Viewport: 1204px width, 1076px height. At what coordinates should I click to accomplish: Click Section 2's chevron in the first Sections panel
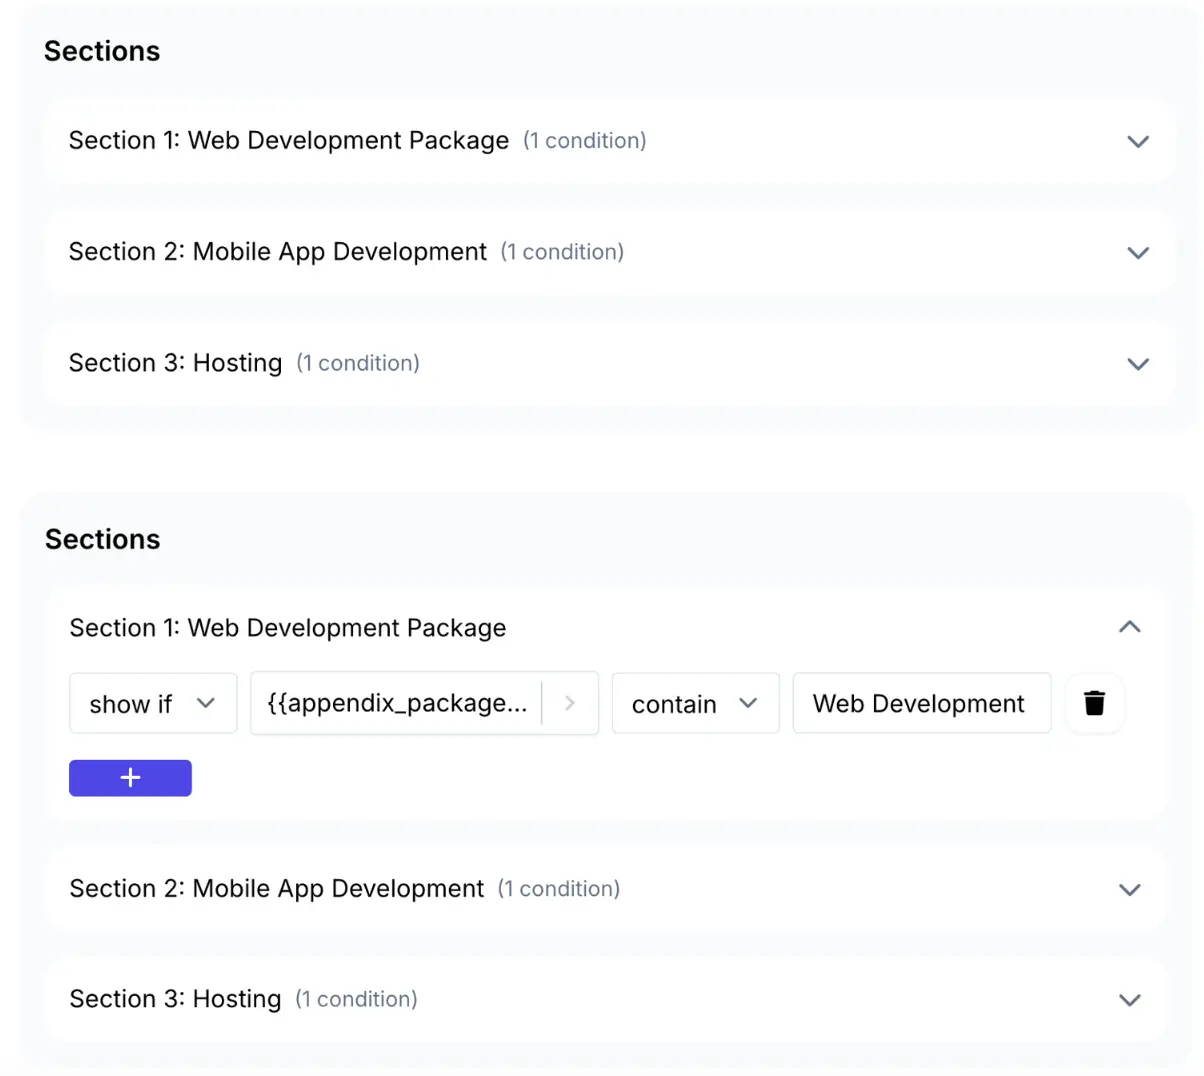1137,252
